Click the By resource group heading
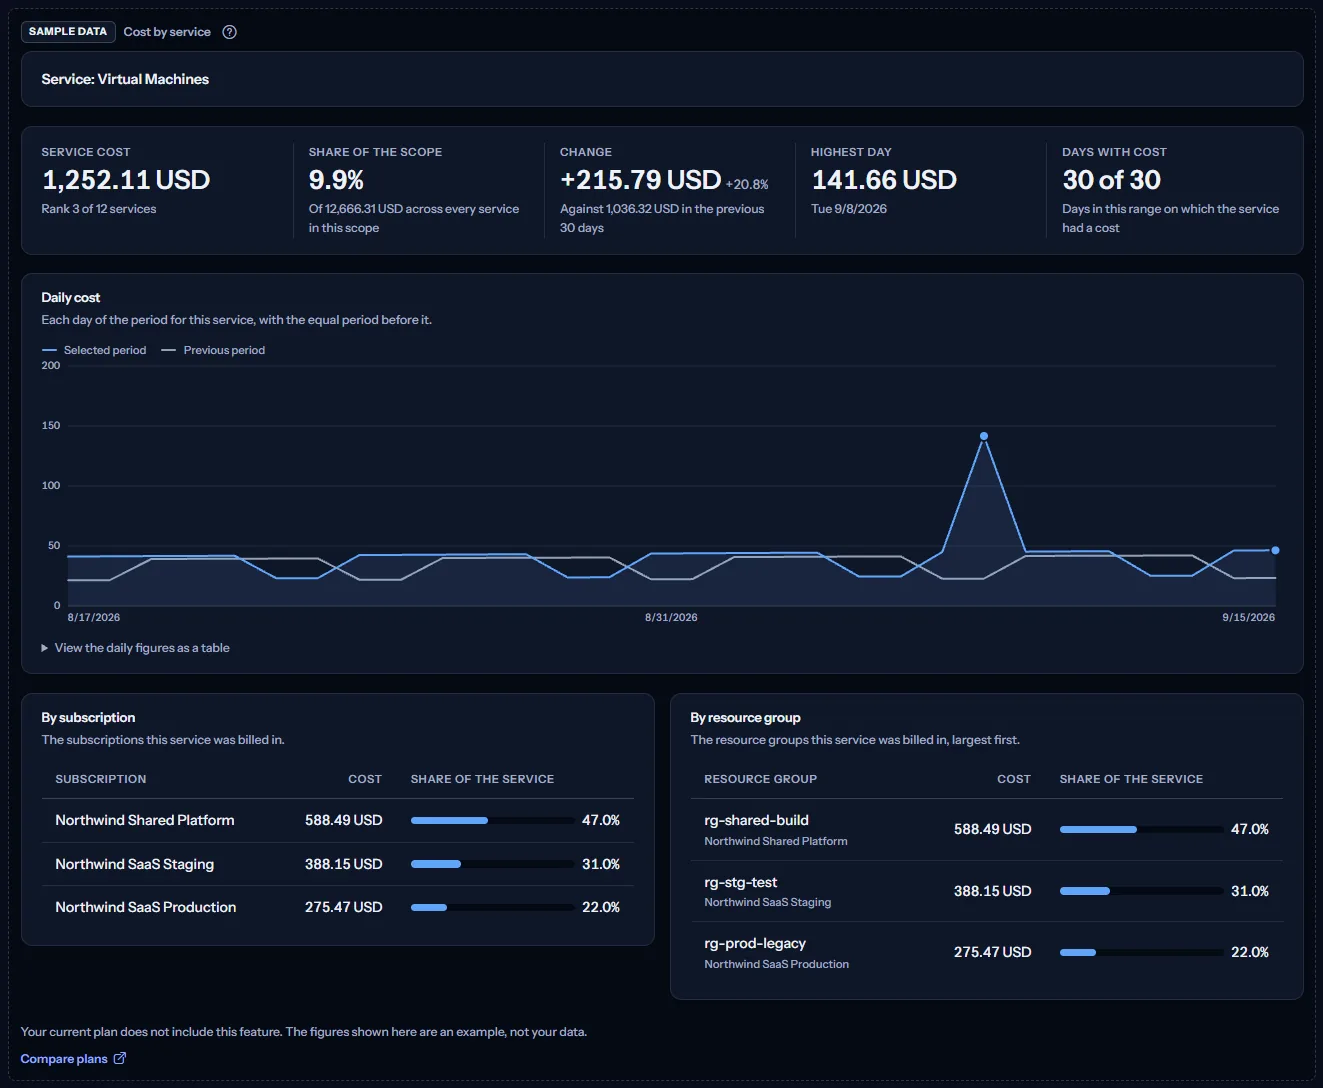The width and height of the screenshot is (1323, 1088). click(746, 717)
